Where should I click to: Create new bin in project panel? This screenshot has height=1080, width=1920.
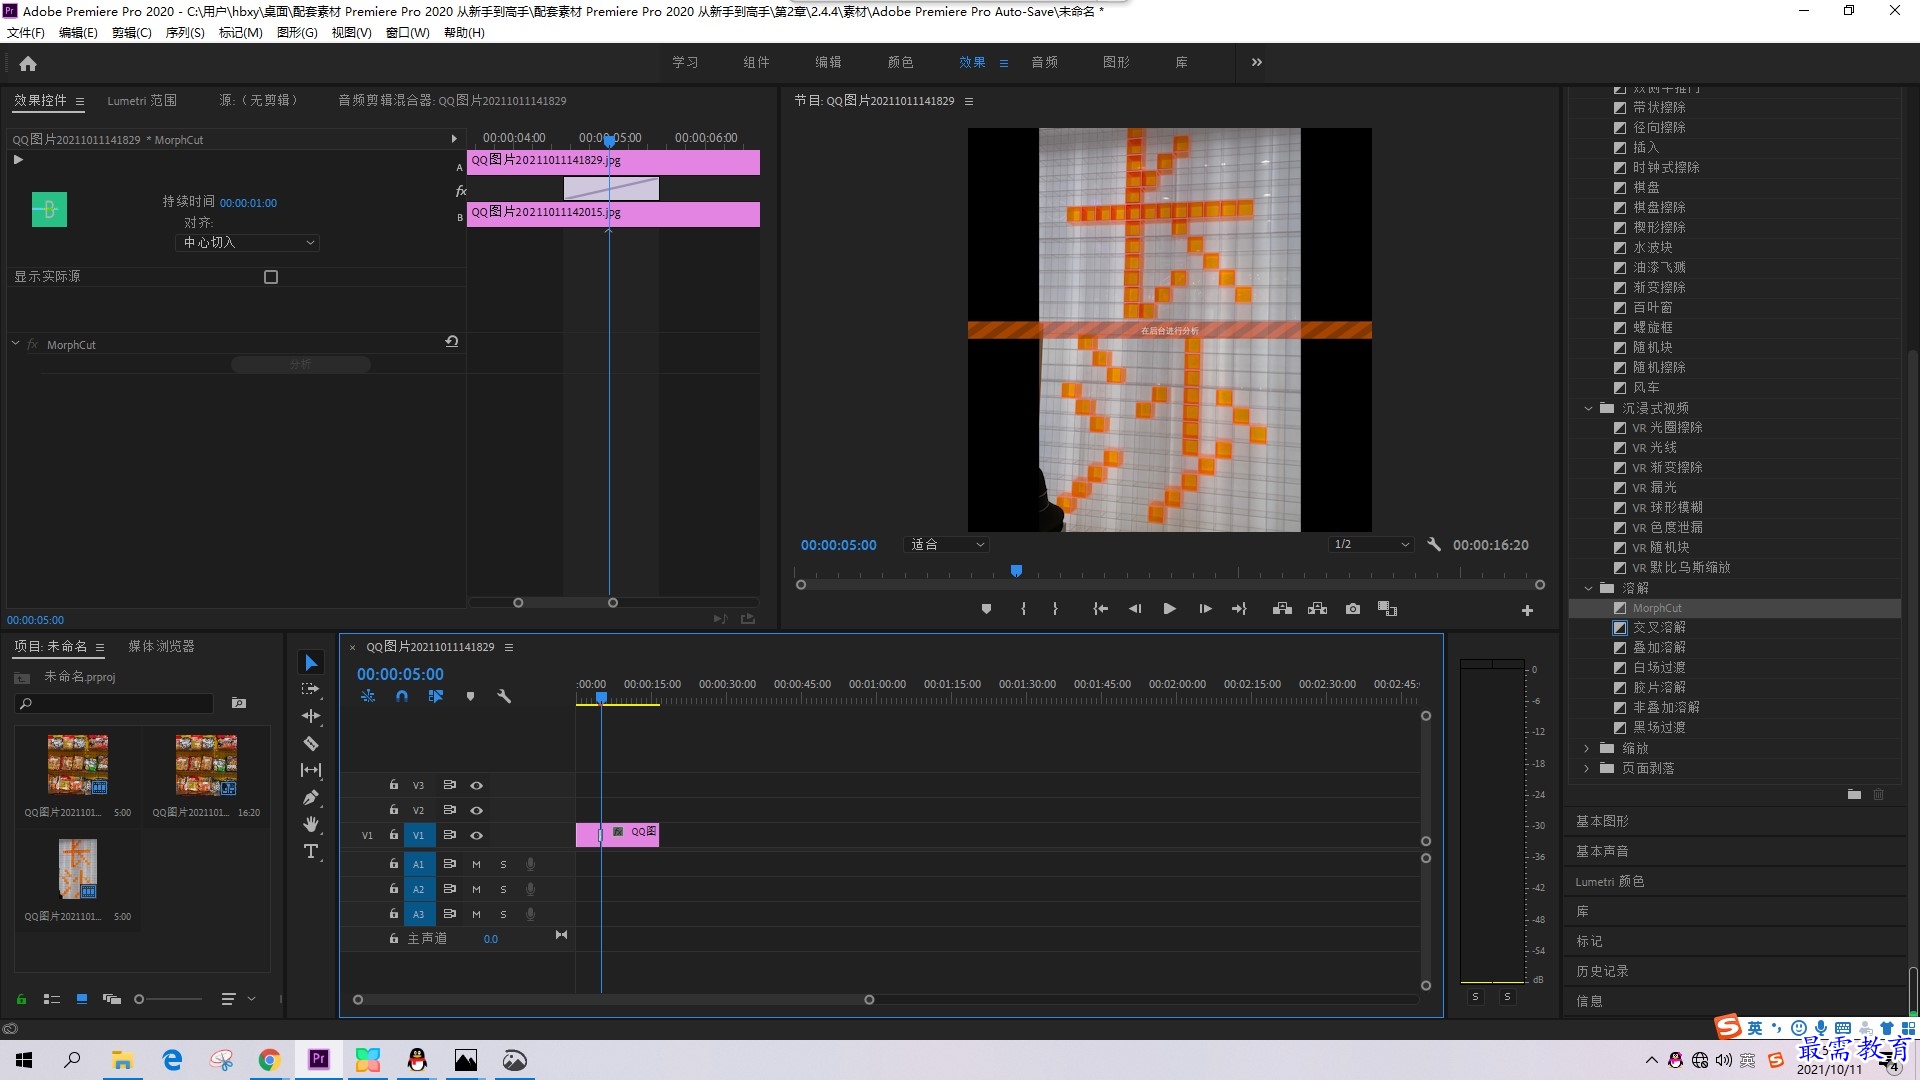[239, 703]
